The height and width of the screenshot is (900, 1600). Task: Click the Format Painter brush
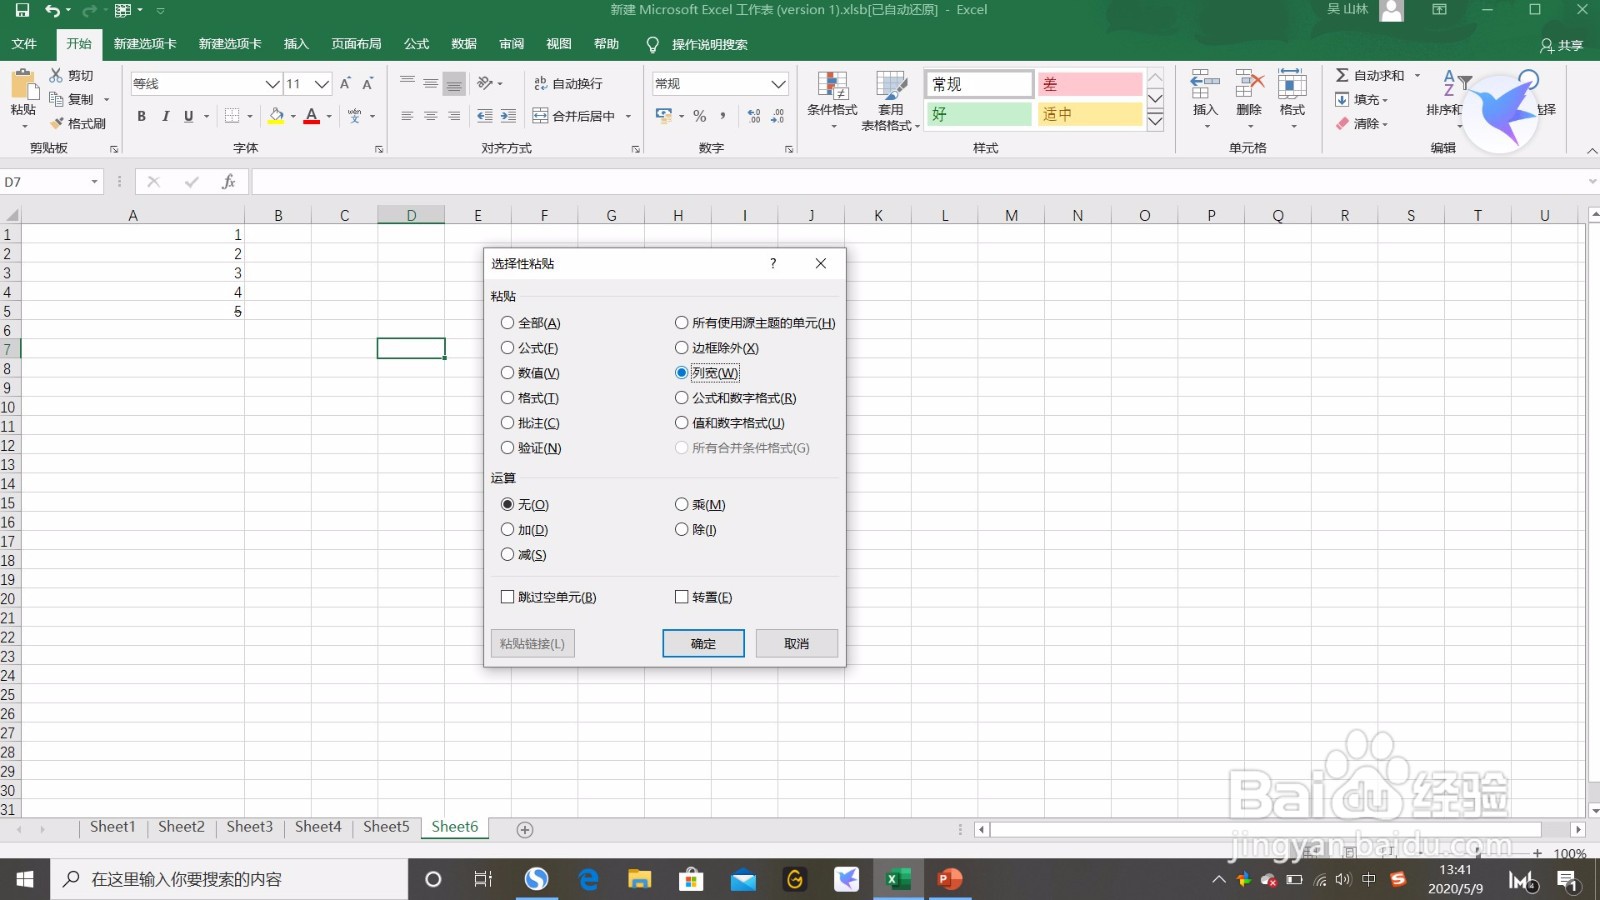coord(57,123)
